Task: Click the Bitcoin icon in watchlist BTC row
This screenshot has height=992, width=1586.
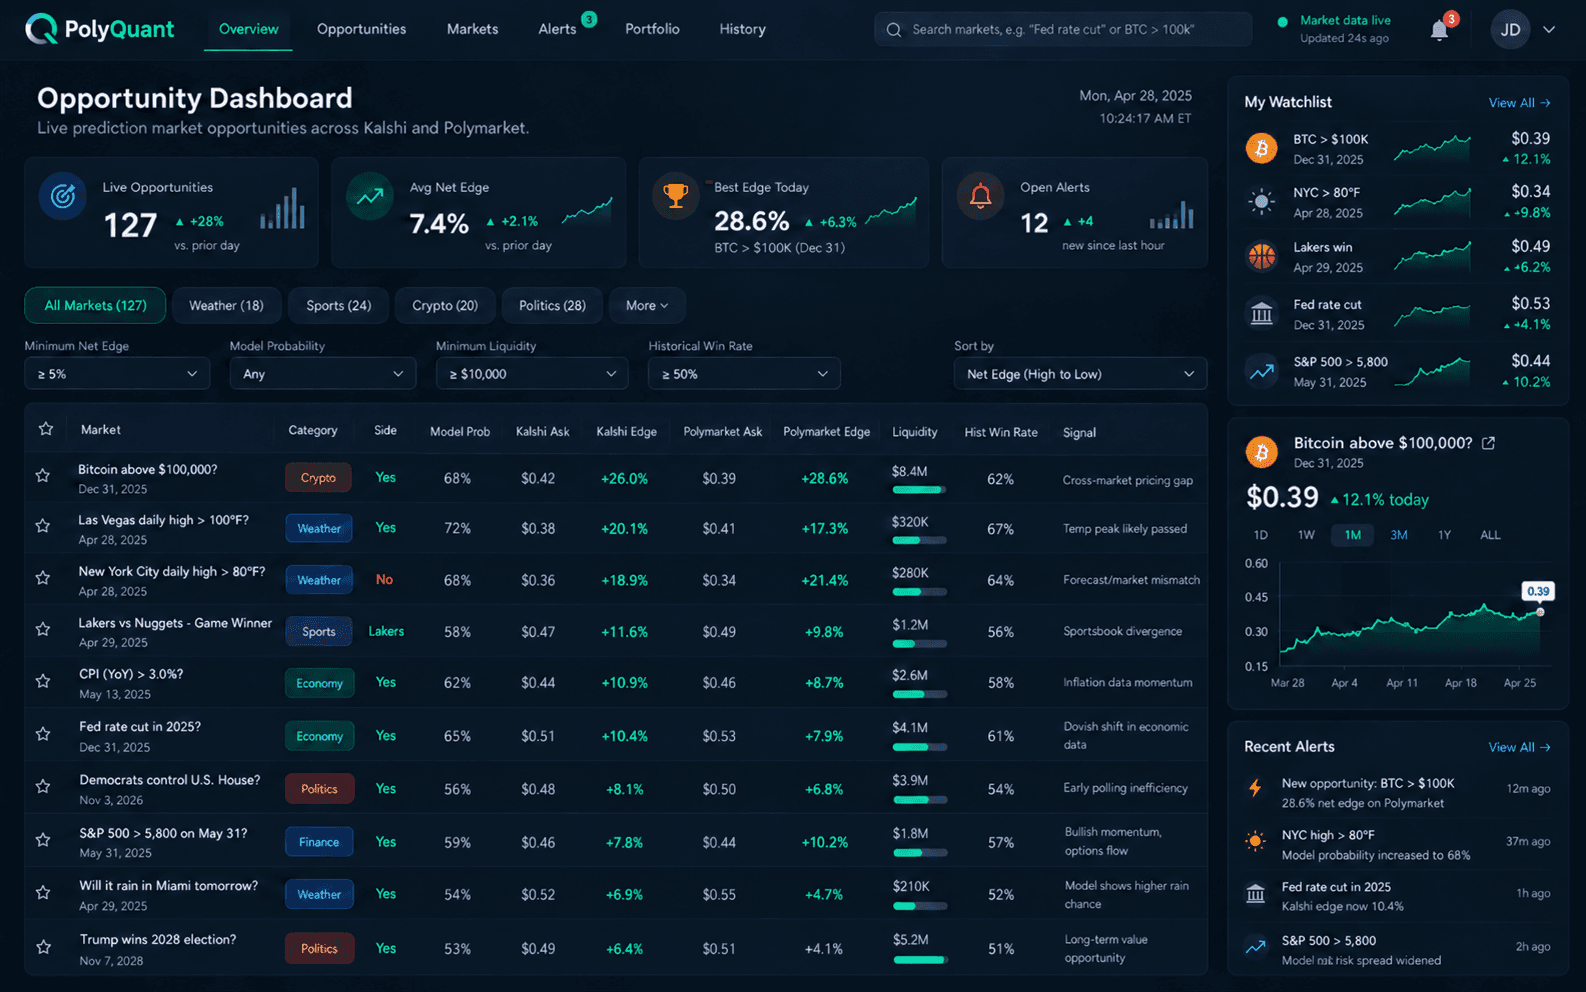Action: click(x=1262, y=149)
